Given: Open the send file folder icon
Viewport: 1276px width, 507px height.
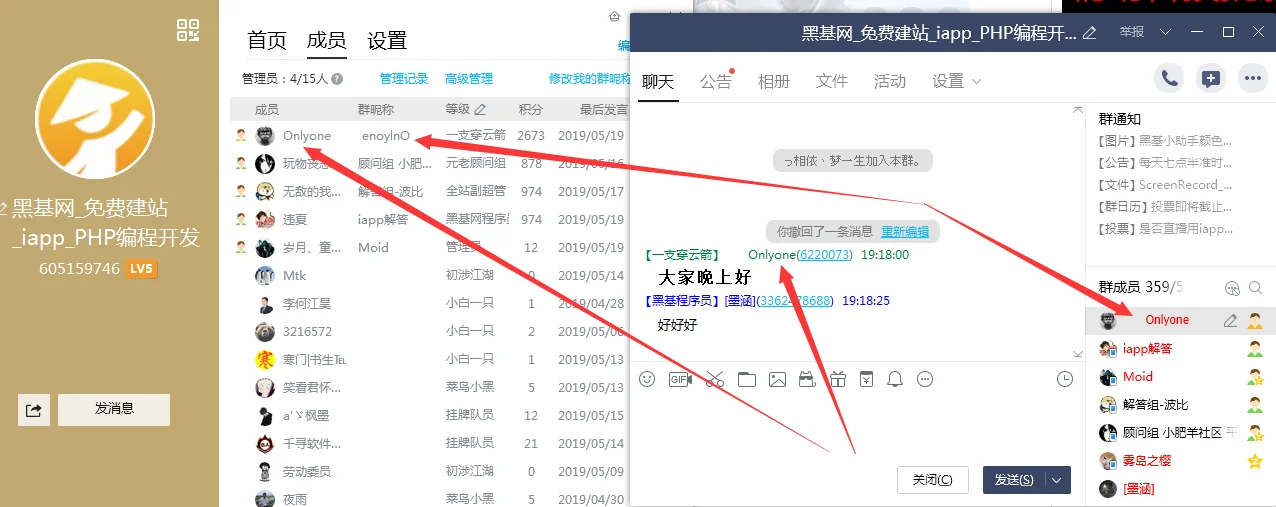Looking at the screenshot, I should point(746,379).
